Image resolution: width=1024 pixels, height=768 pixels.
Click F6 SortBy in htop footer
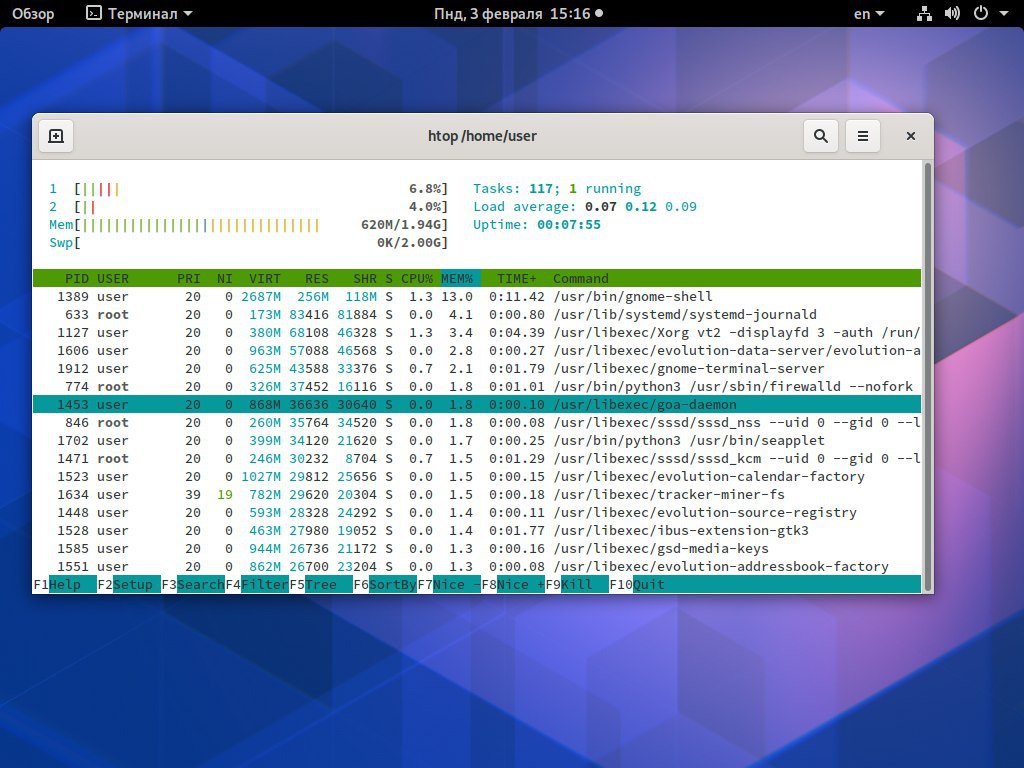tap(385, 584)
